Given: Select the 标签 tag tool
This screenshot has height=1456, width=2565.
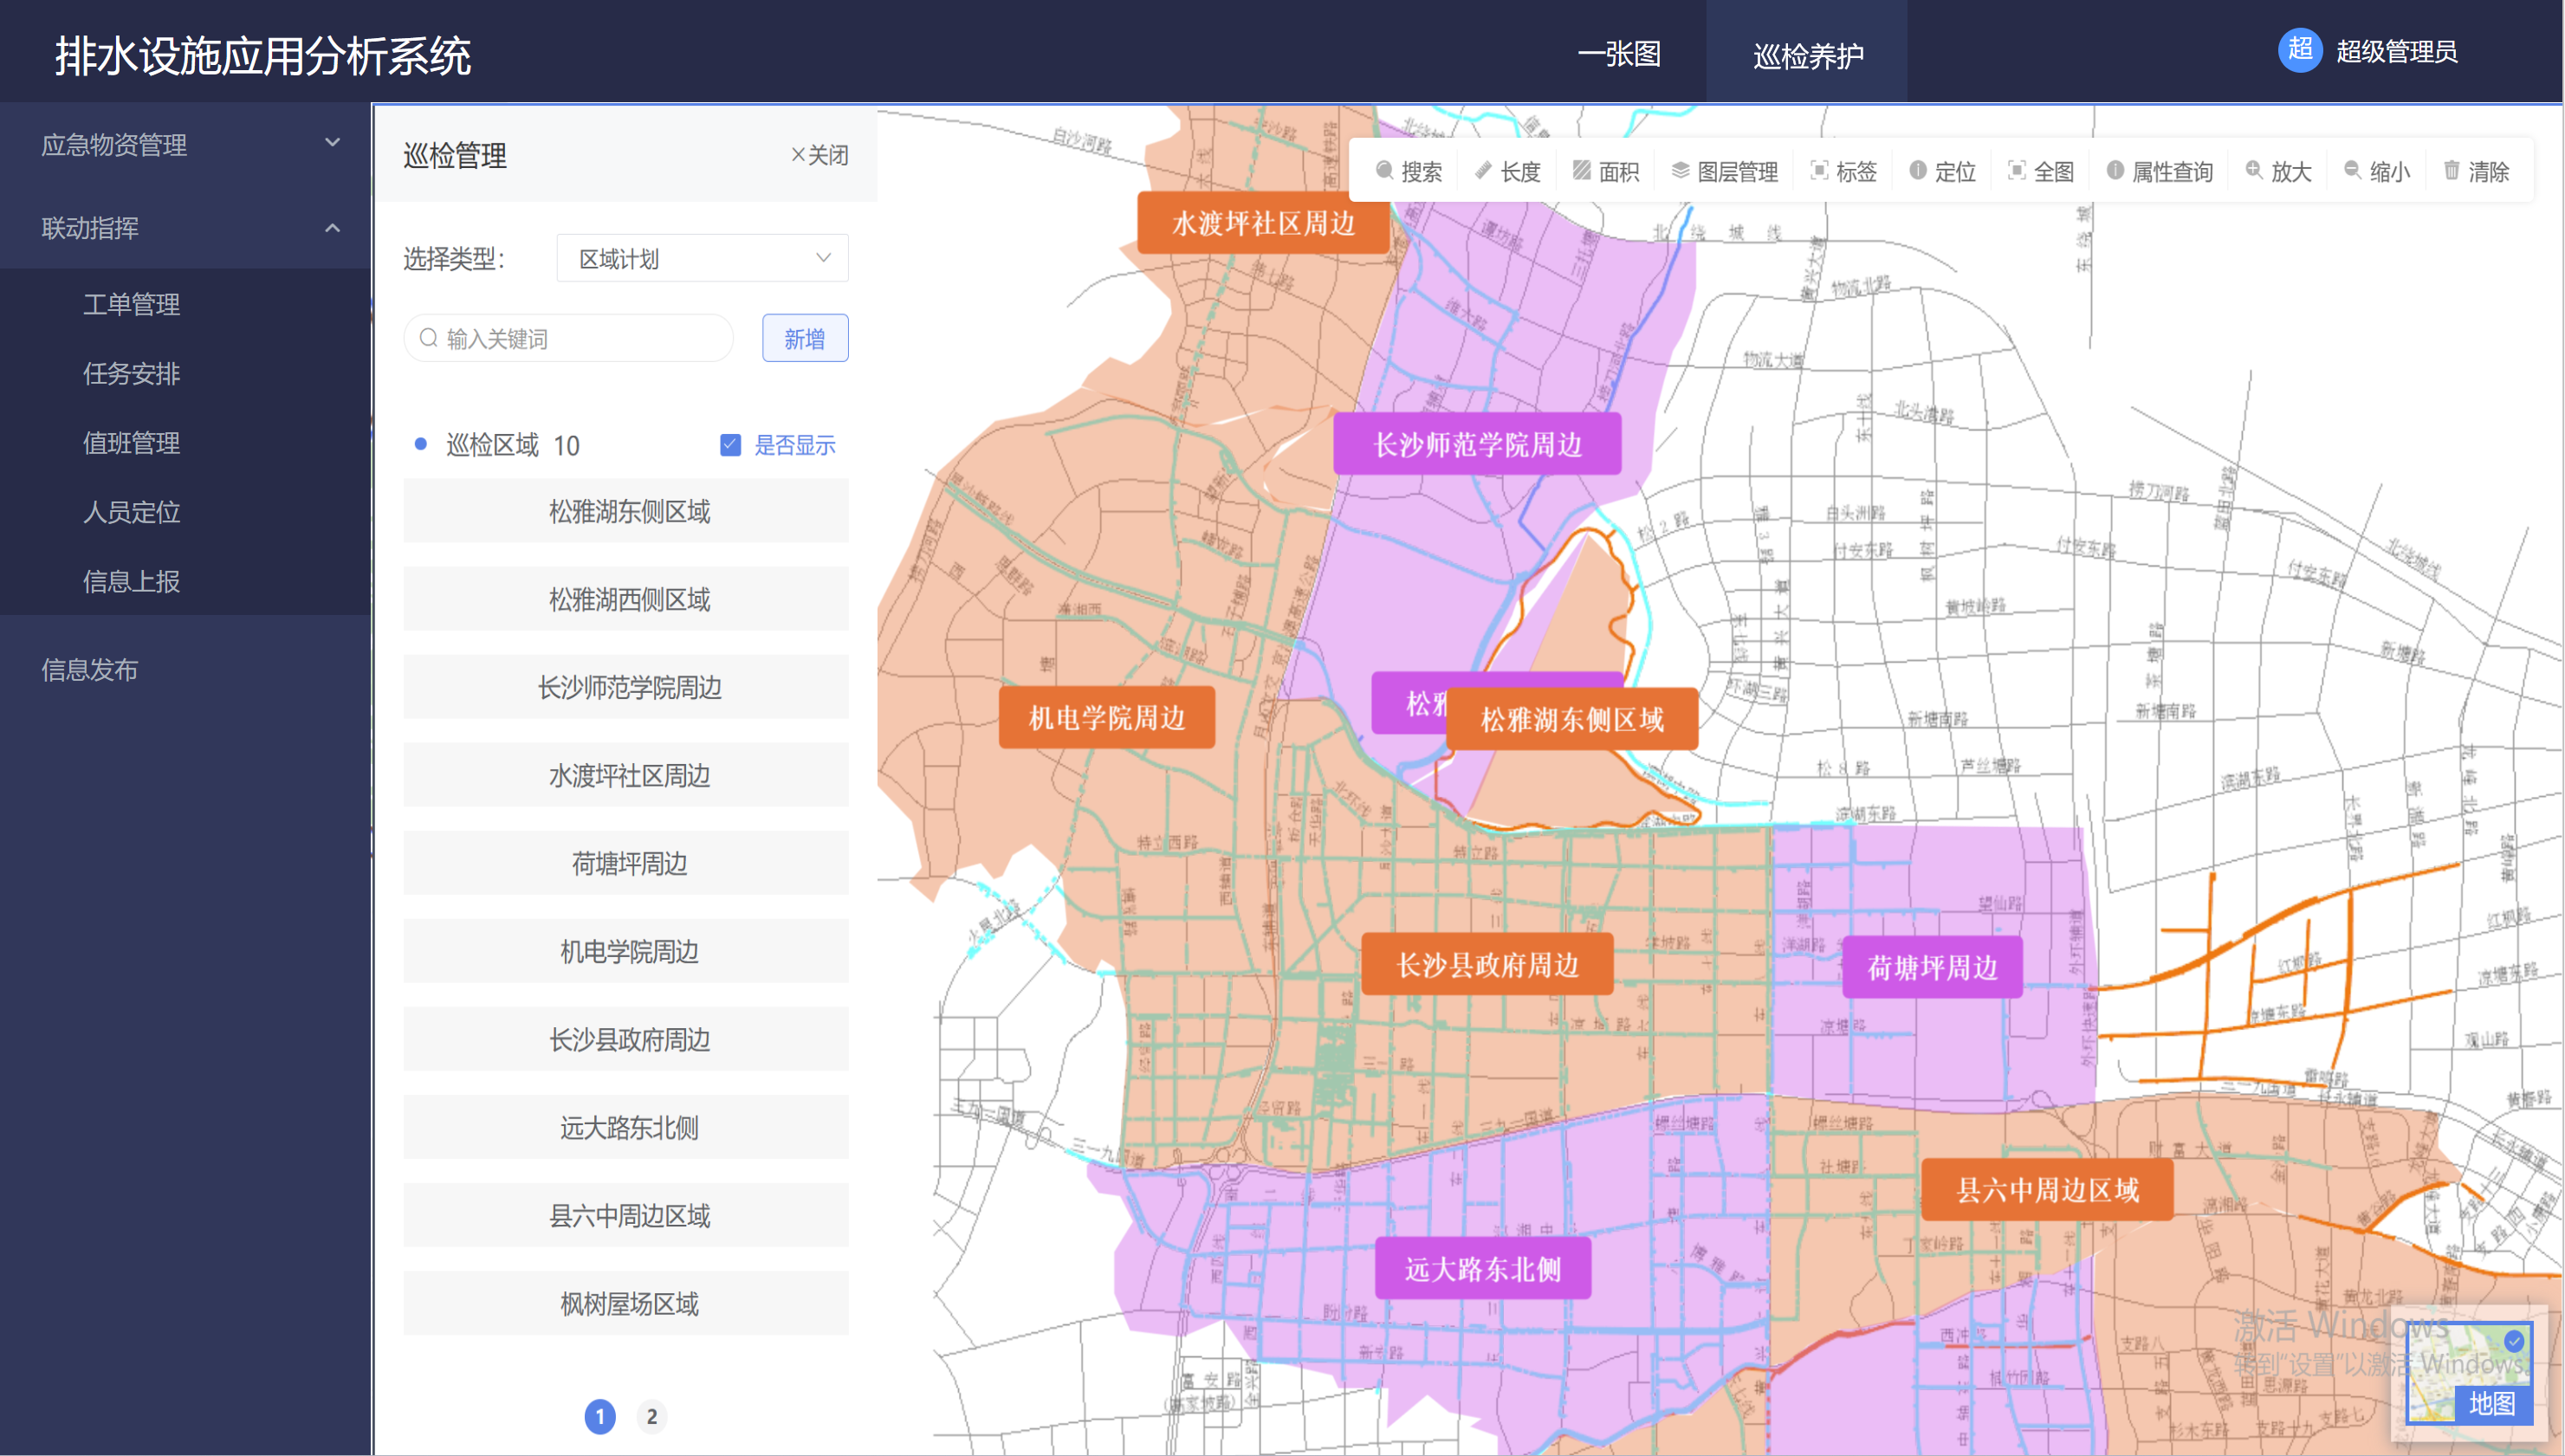Looking at the screenshot, I should tap(1843, 170).
